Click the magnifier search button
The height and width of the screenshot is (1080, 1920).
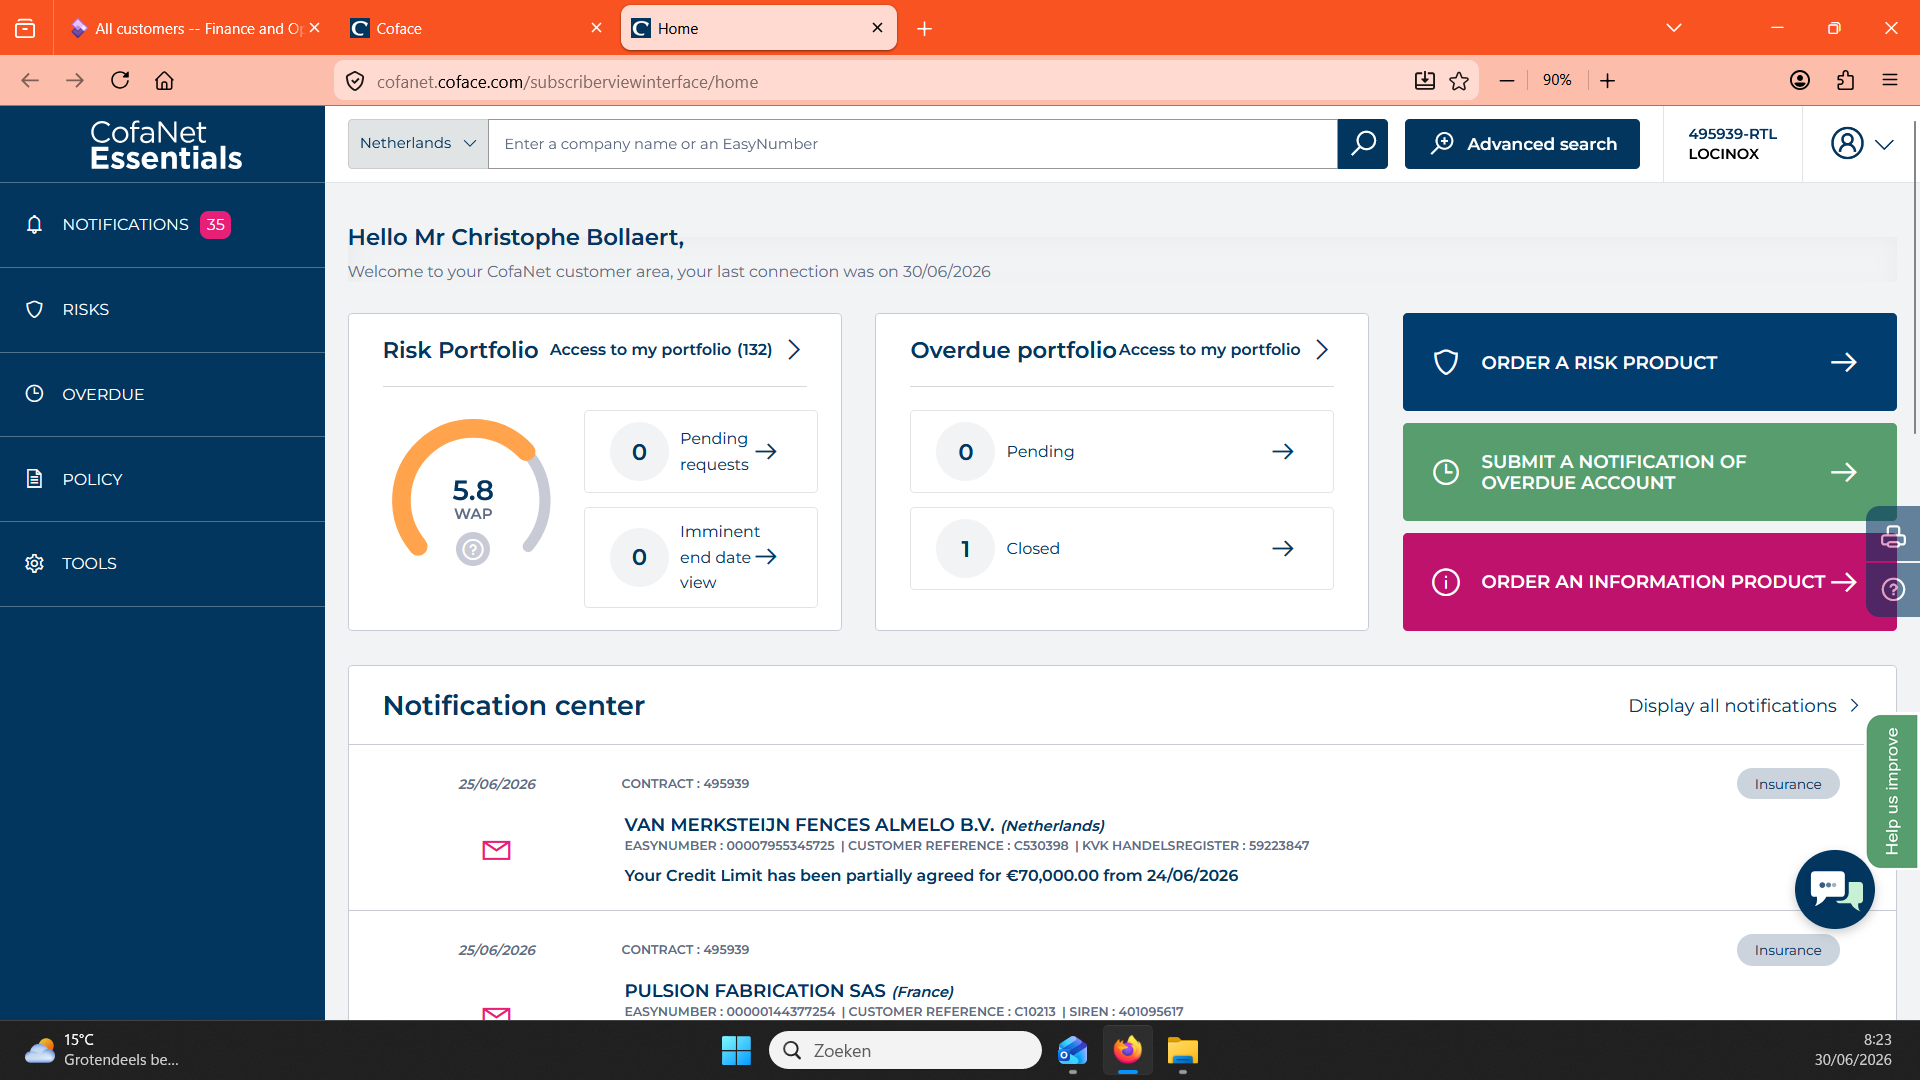(x=1362, y=144)
